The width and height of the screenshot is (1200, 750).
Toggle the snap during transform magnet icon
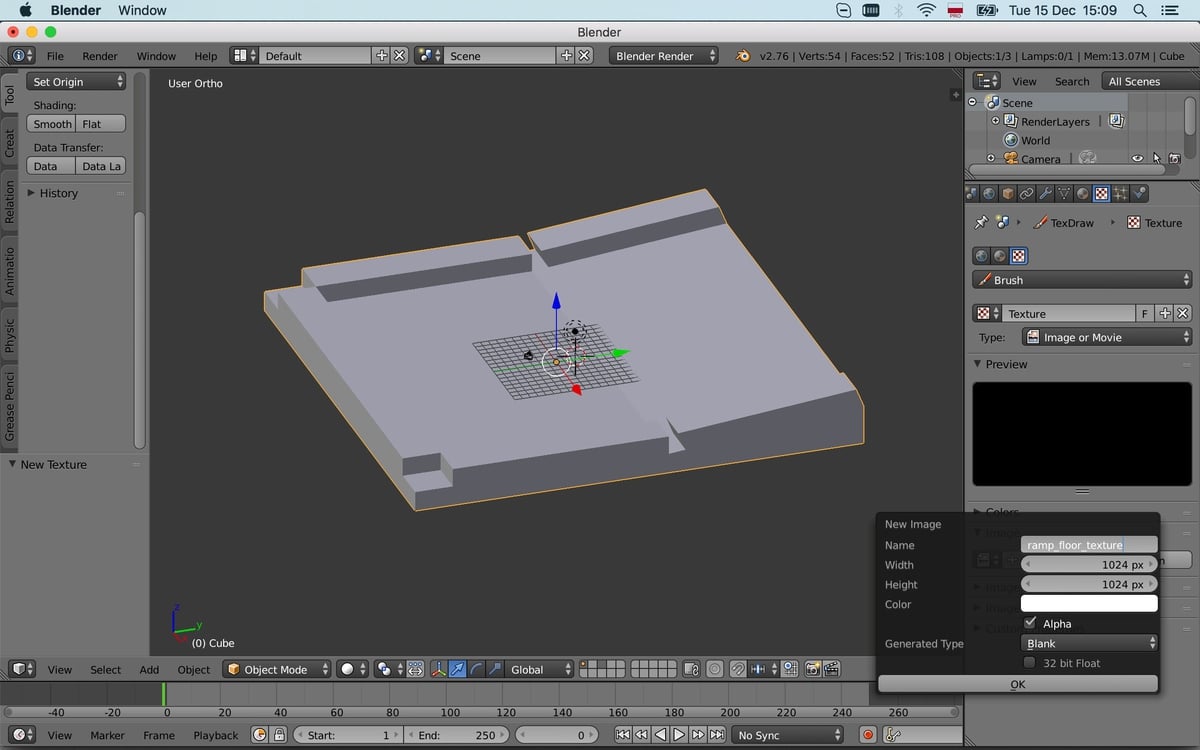[x=738, y=668]
